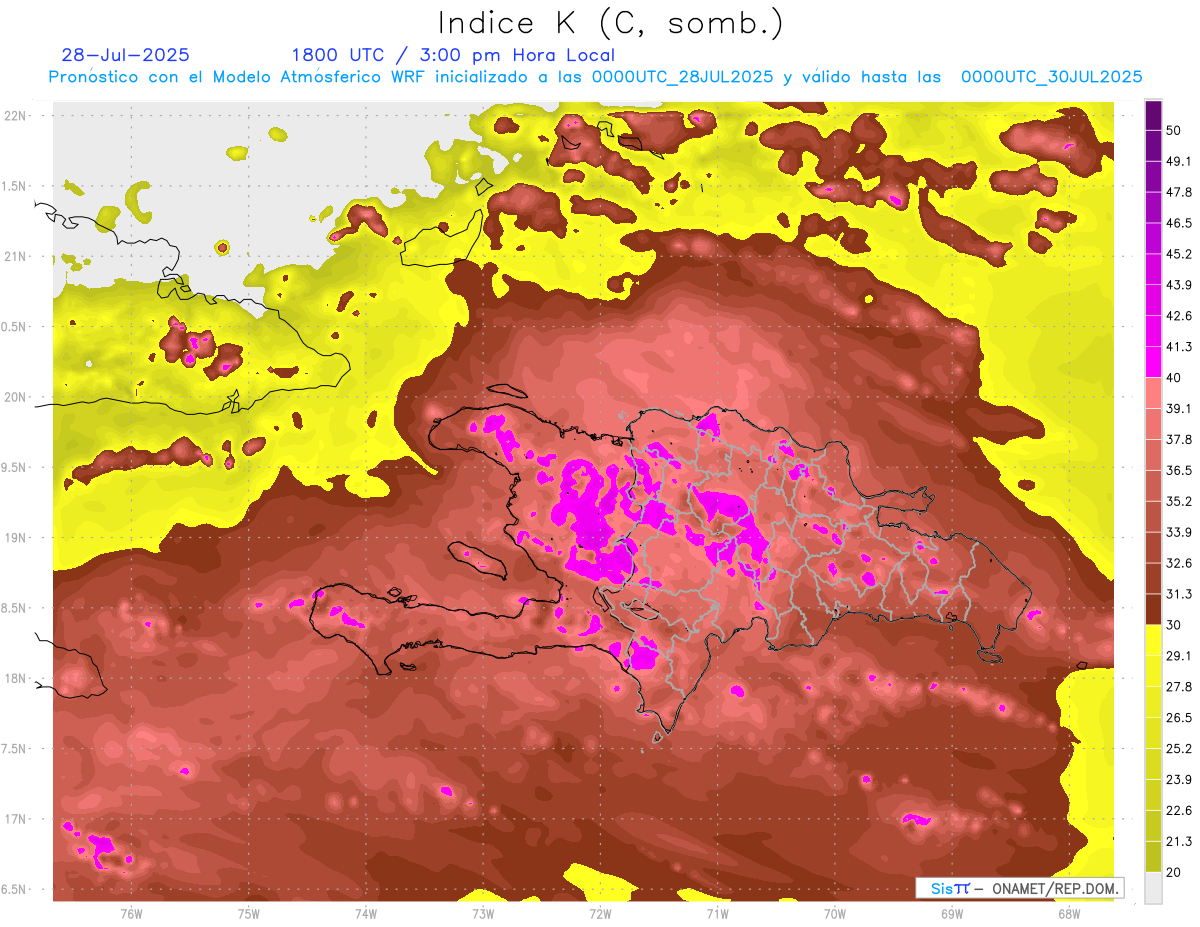
Task: Click the '43.9' color scale value
Action: (x=1179, y=285)
